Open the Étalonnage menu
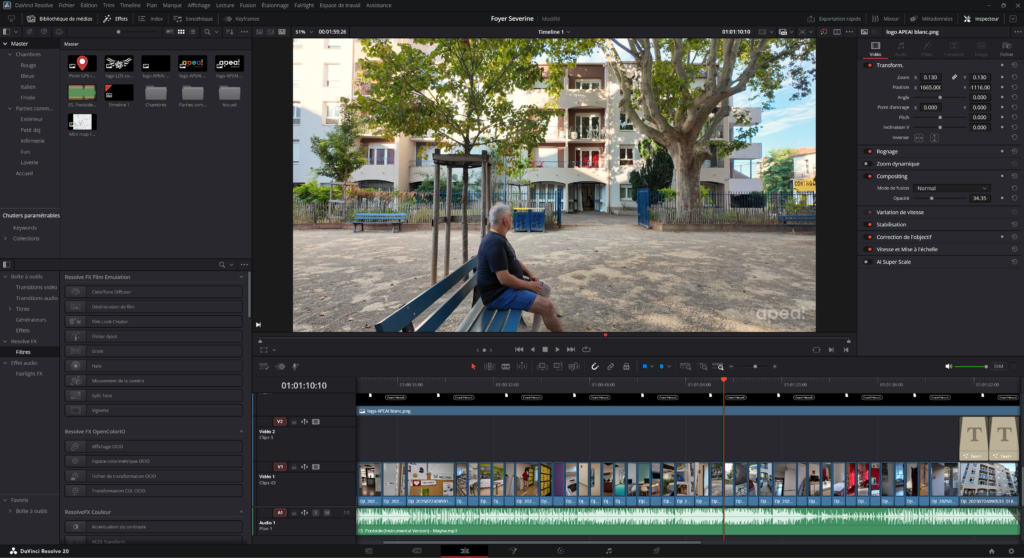1024x558 pixels. coord(275,5)
